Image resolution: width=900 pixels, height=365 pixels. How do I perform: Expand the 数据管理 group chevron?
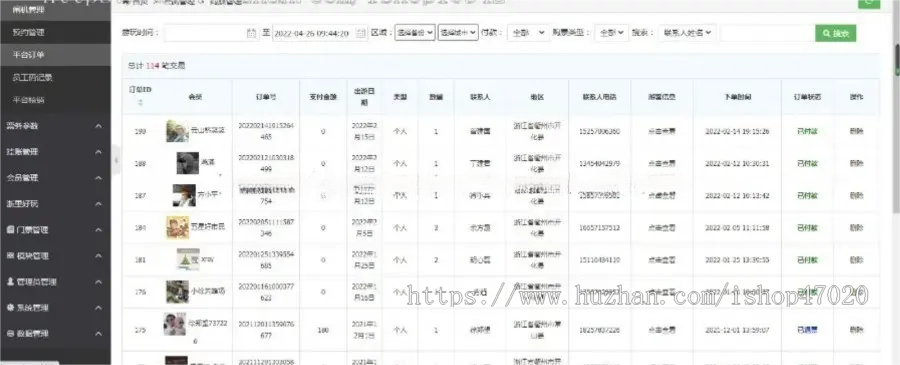pyautogui.click(x=99, y=333)
